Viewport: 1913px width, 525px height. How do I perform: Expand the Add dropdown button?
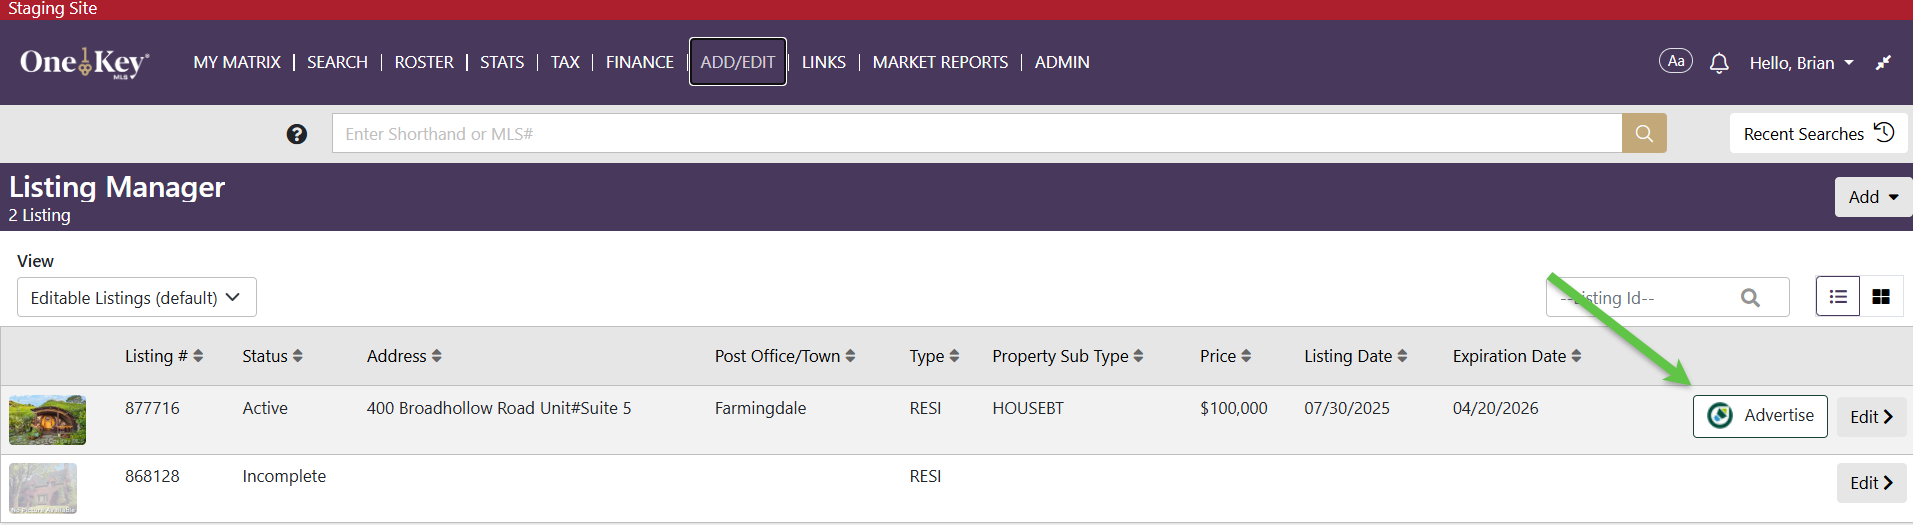click(1873, 197)
